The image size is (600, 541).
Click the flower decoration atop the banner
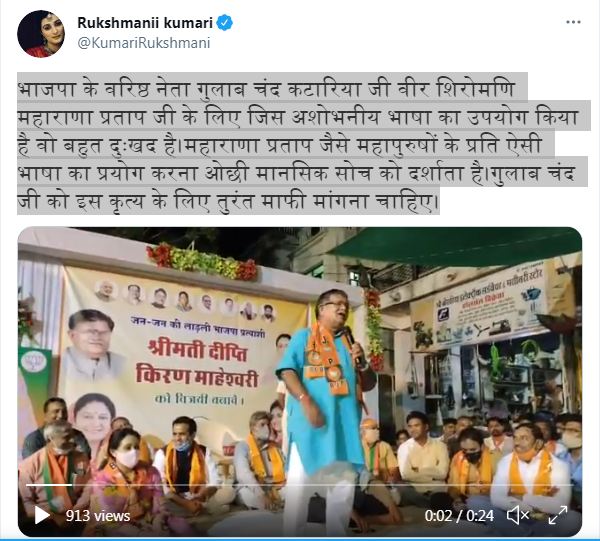coord(201,263)
